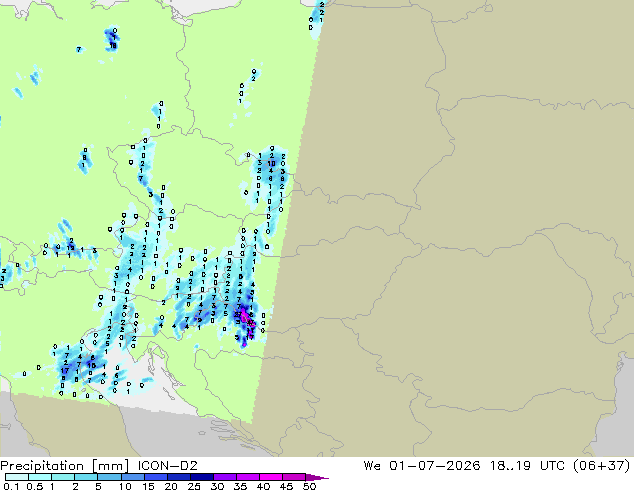Click the '25' legend scale value

(194, 486)
